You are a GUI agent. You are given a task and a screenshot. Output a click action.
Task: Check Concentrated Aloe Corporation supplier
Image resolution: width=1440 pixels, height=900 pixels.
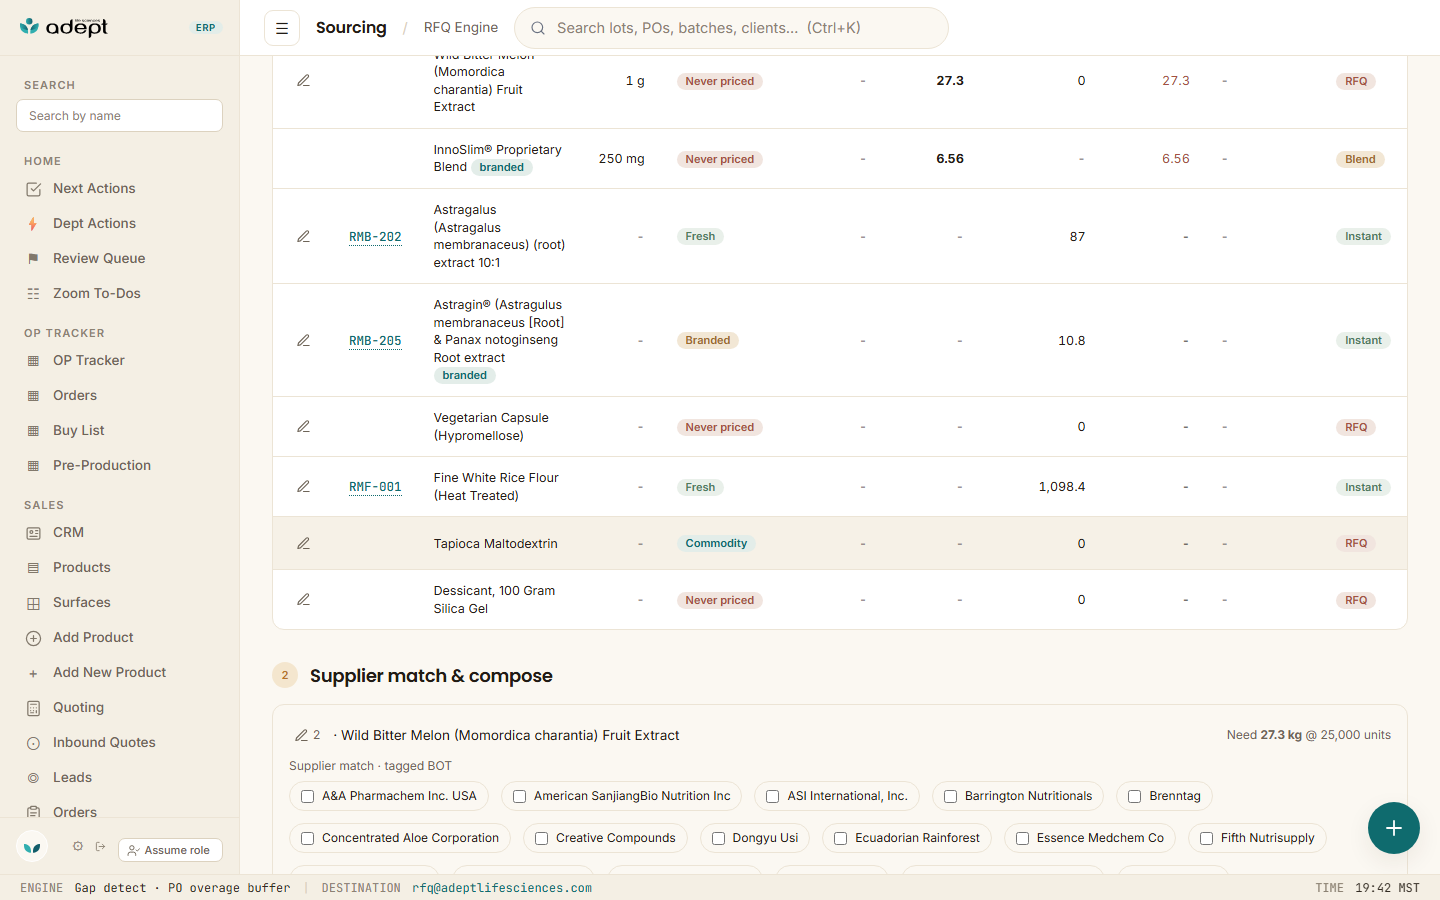point(307,838)
